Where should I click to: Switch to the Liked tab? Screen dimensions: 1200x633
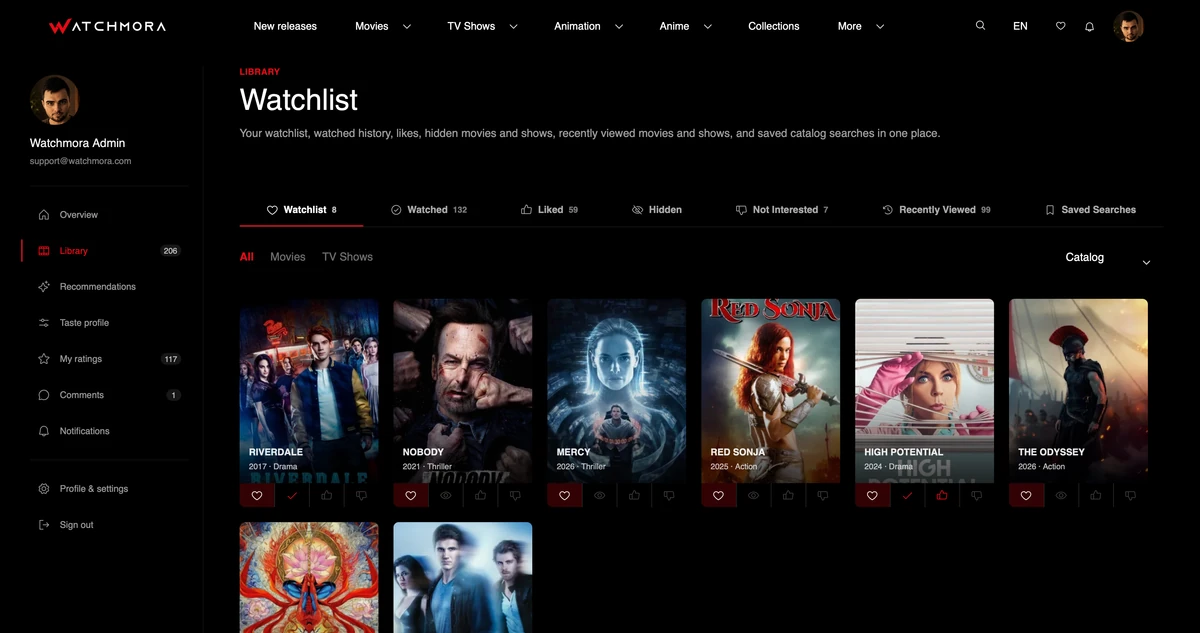point(549,210)
